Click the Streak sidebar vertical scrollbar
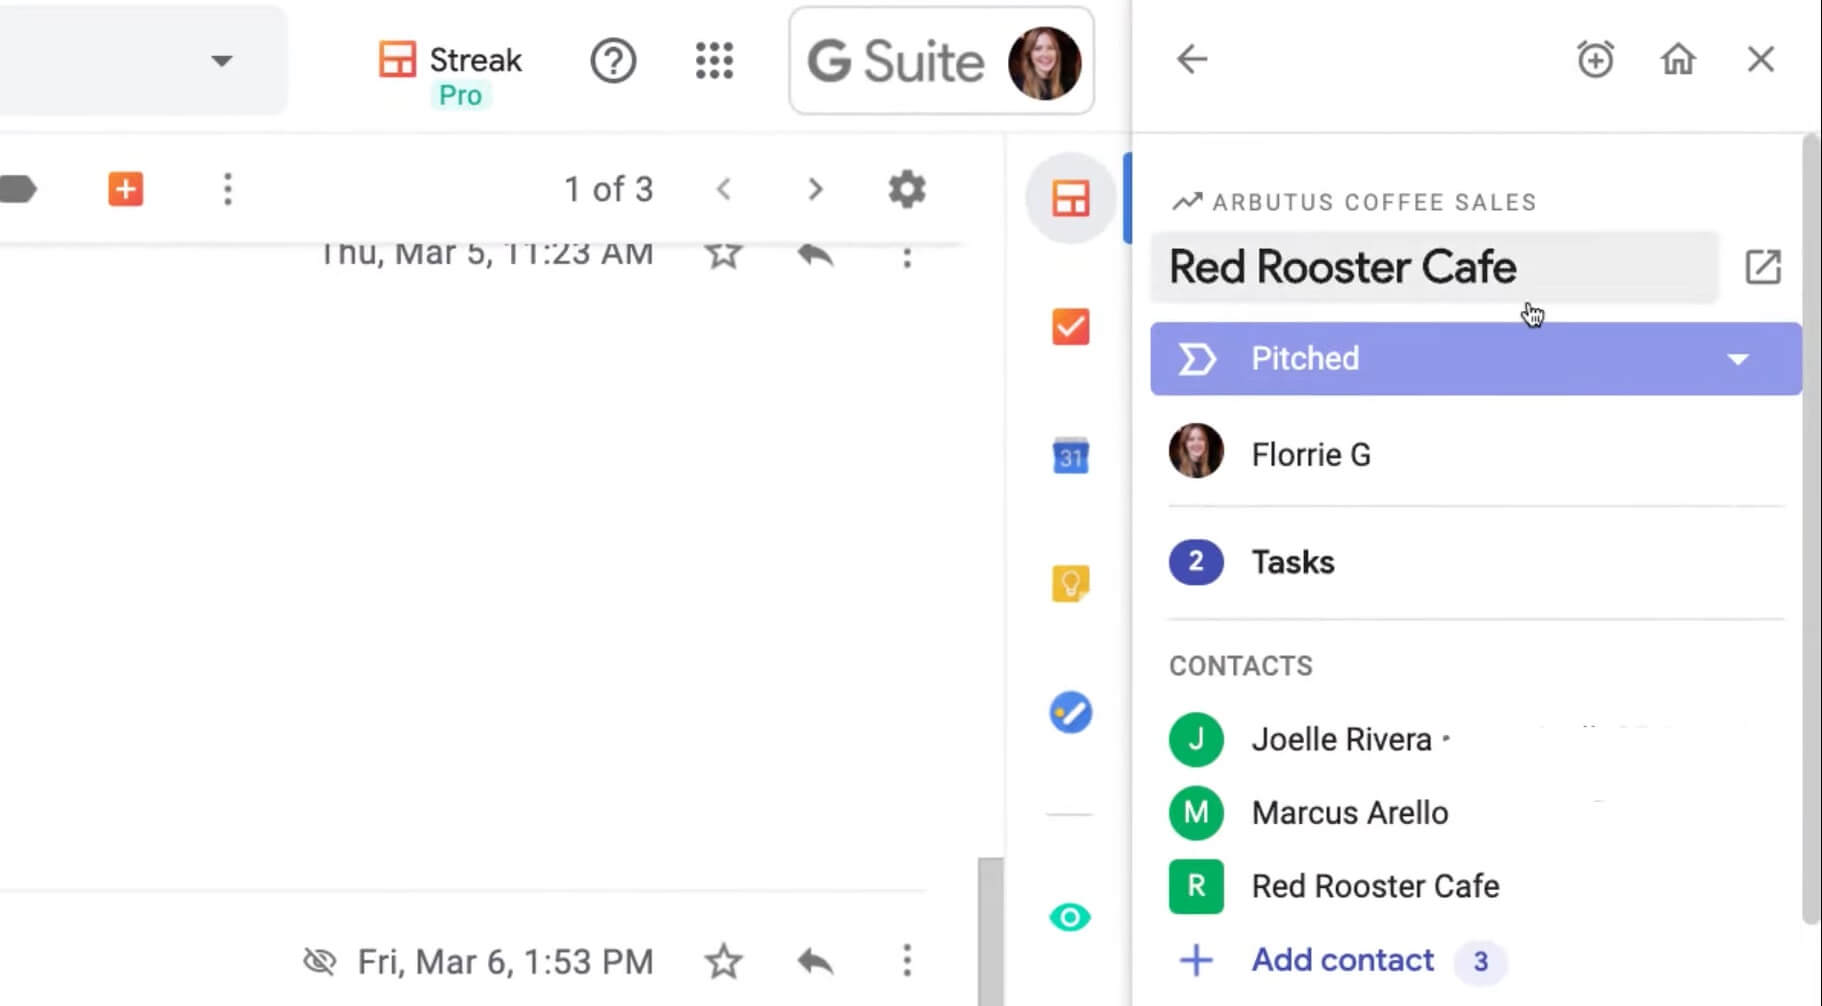The height and width of the screenshot is (1006, 1822). (x=1810, y=530)
